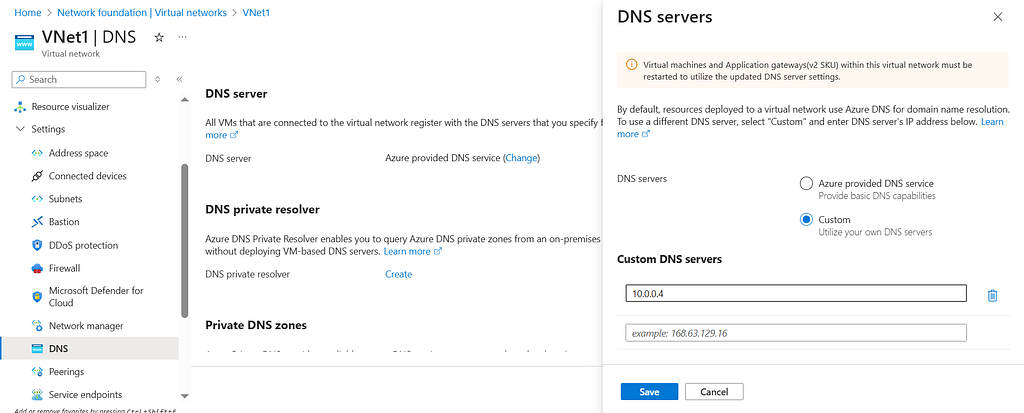
Task: Click the VNet1 virtual network icon
Action: [x=24, y=43]
